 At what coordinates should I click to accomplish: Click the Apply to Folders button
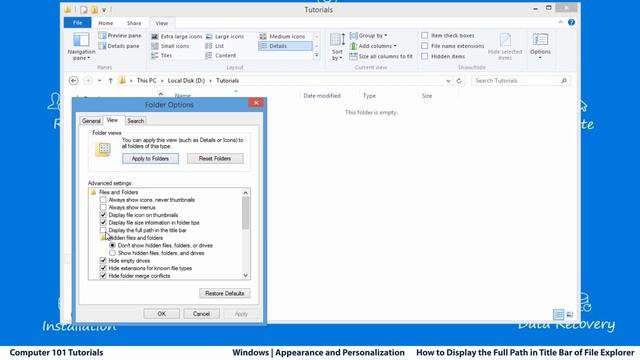point(150,158)
